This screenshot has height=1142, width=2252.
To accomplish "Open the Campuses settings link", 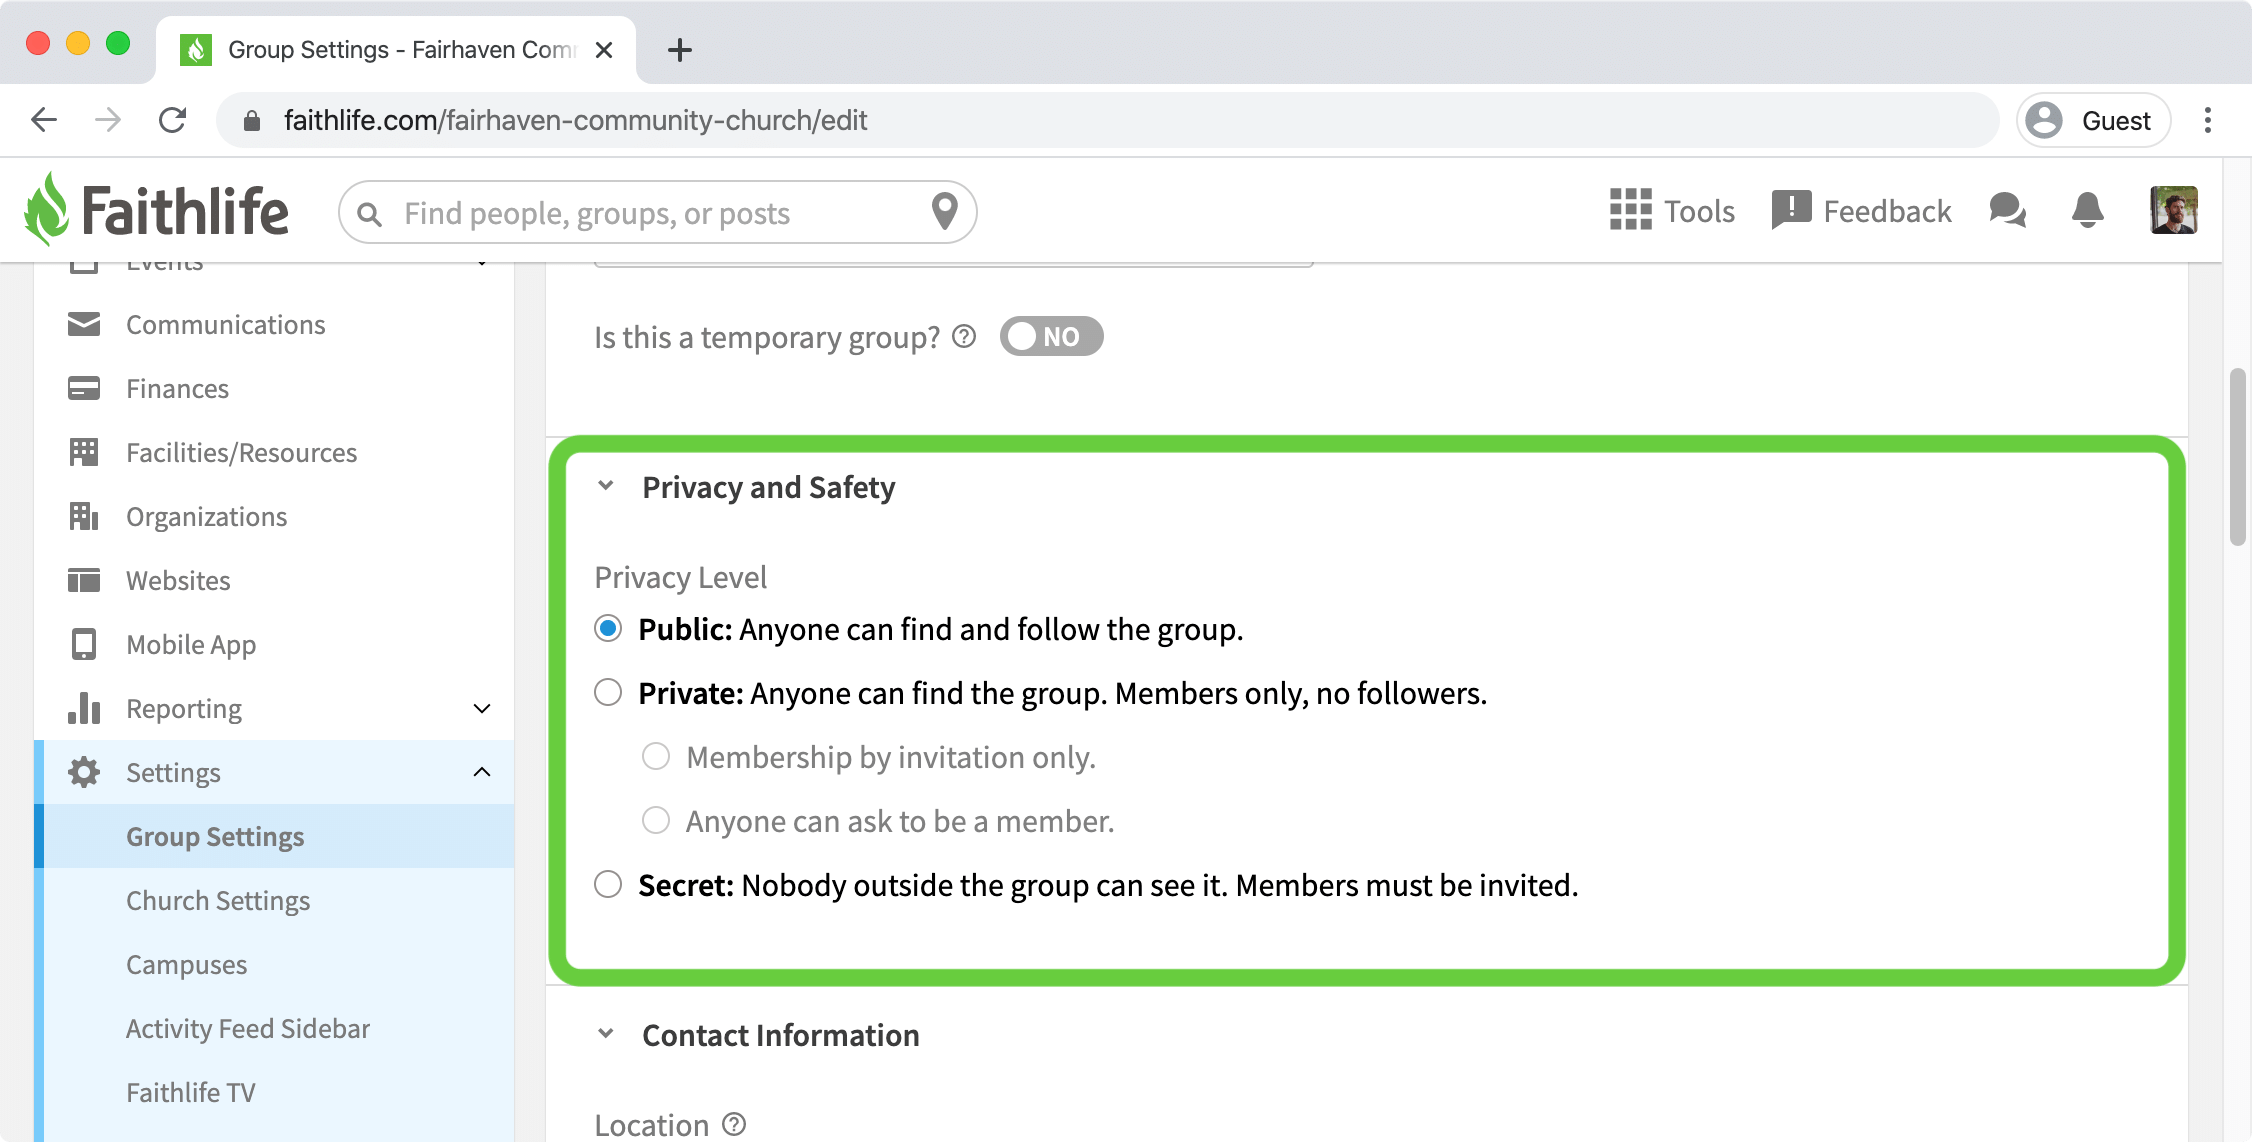I will pyautogui.click(x=187, y=964).
